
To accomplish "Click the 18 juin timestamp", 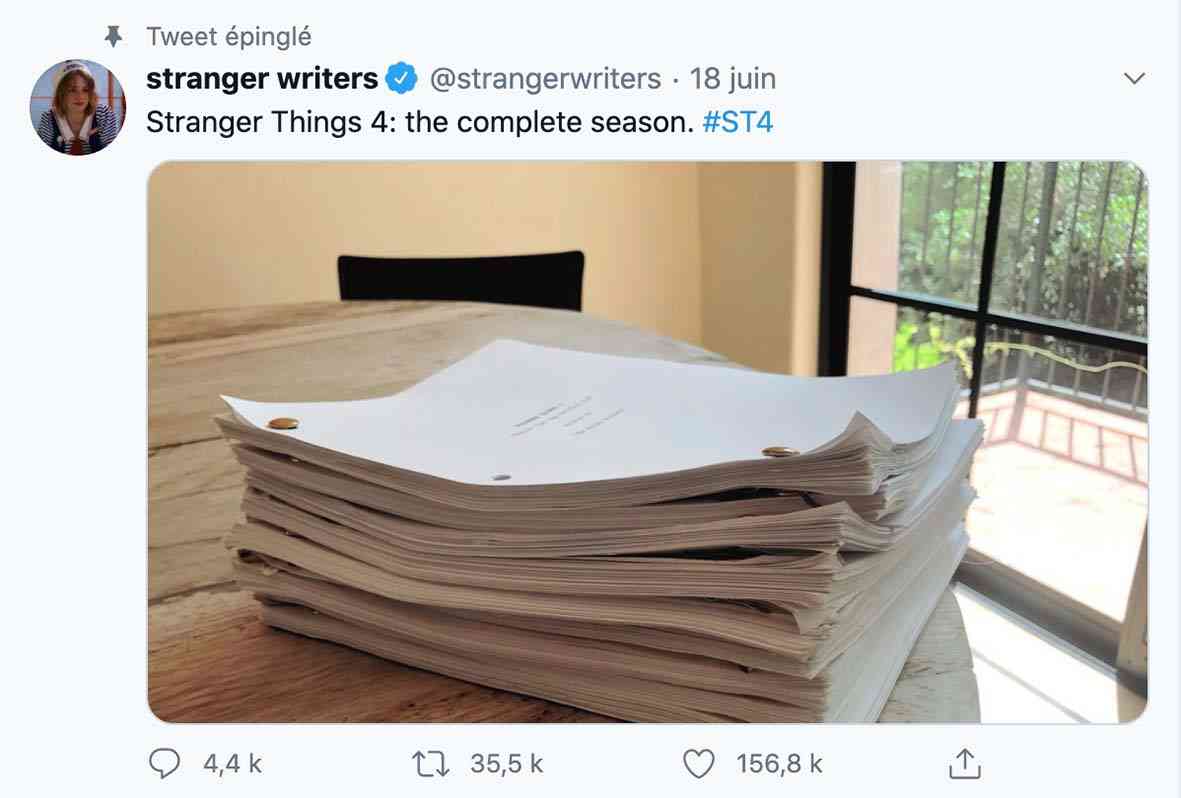I will point(733,78).
